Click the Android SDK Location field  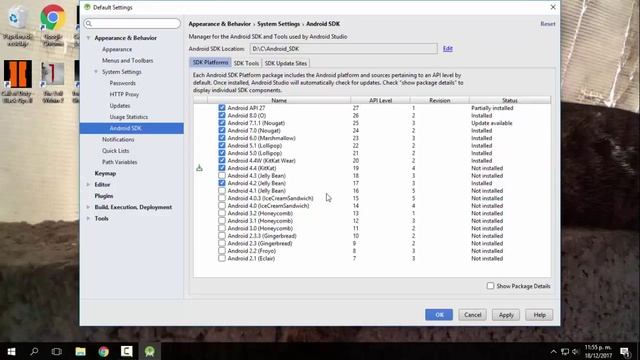pos(343,49)
